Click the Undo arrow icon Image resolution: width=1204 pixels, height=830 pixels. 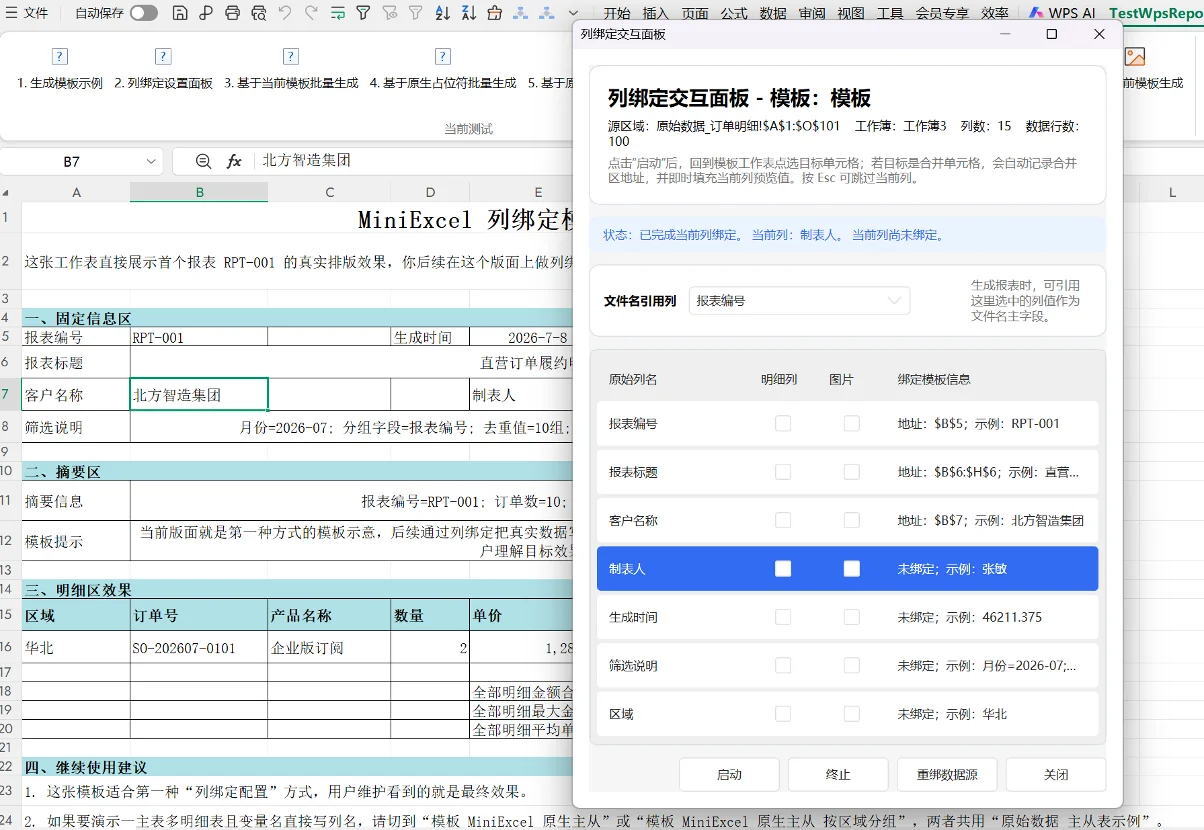coord(285,13)
